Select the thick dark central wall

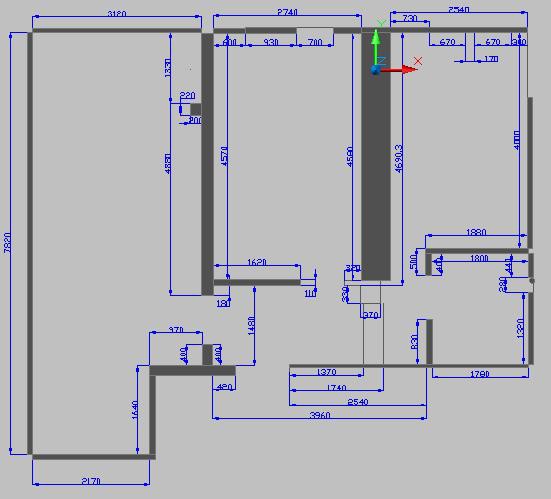[376, 156]
